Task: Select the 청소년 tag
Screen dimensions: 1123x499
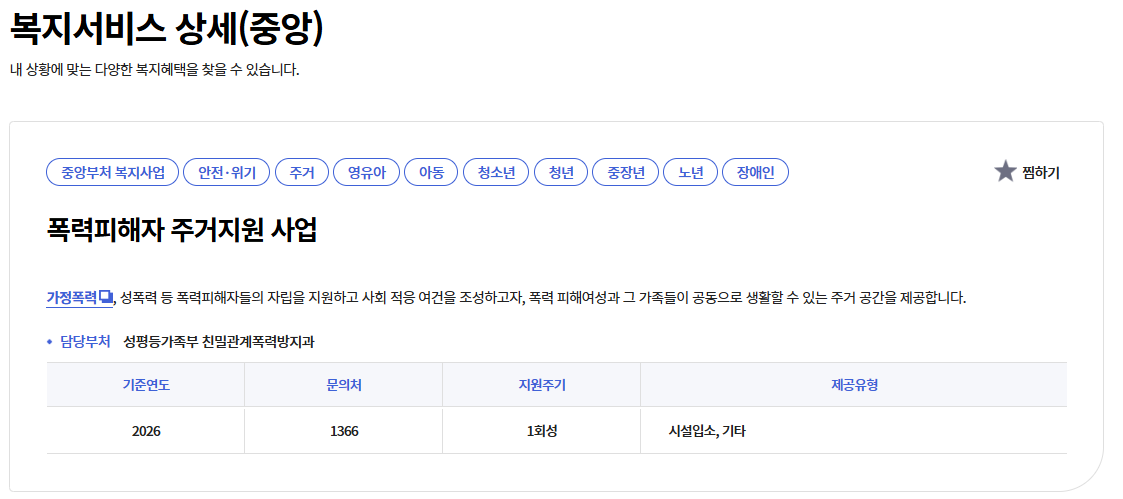Action: click(496, 173)
